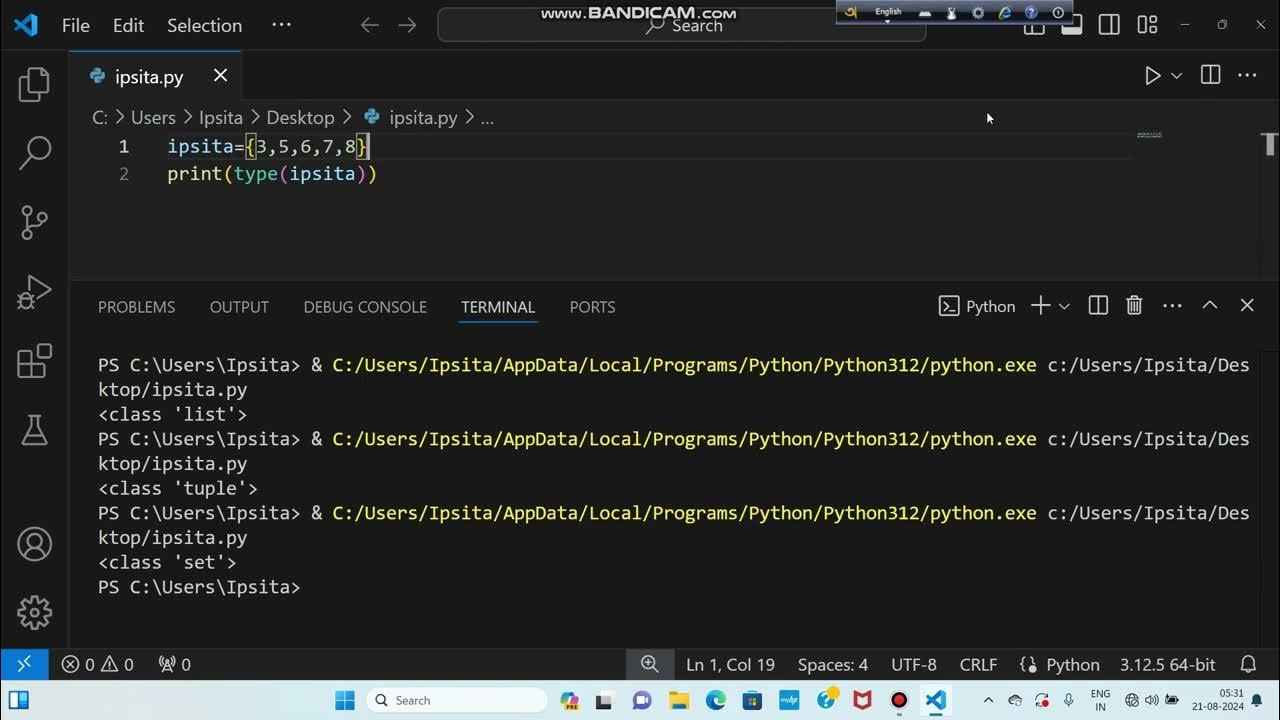Click the command center search box

point(682,25)
